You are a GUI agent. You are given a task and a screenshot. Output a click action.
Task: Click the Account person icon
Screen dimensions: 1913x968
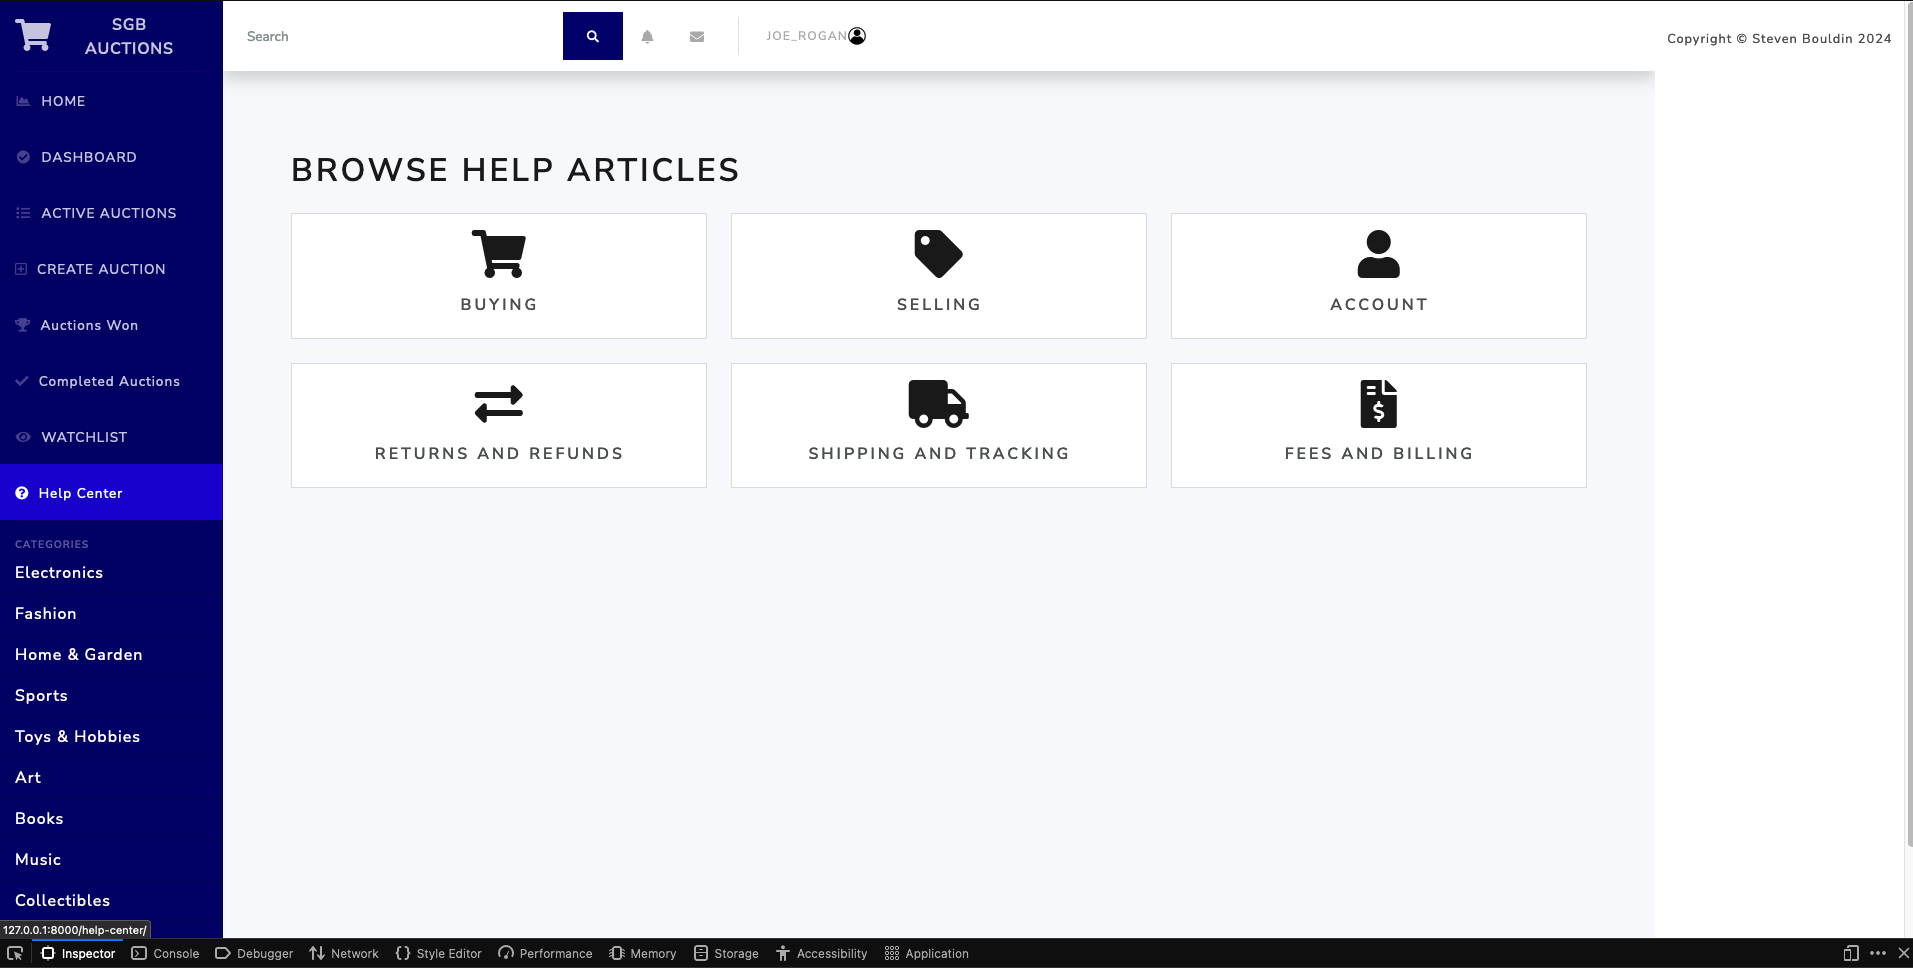1379,254
